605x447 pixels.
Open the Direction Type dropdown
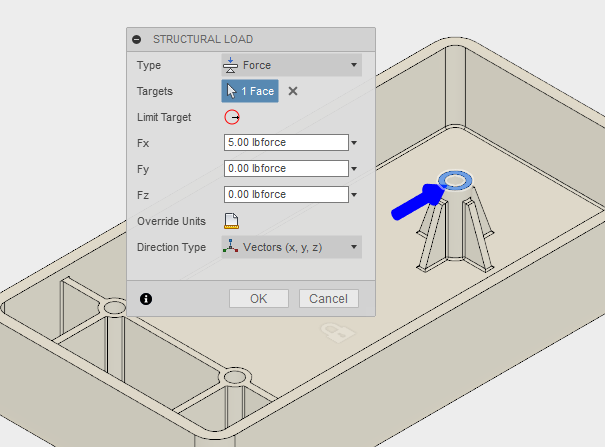click(292, 247)
